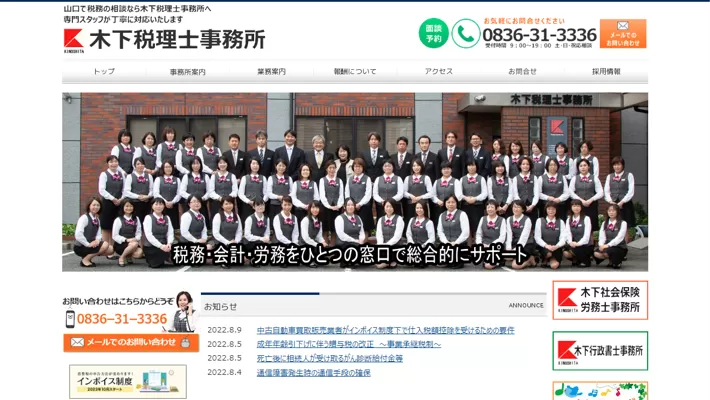Click the smartphone icon beside sidebar phone number
710x400 pixels.
(70, 319)
